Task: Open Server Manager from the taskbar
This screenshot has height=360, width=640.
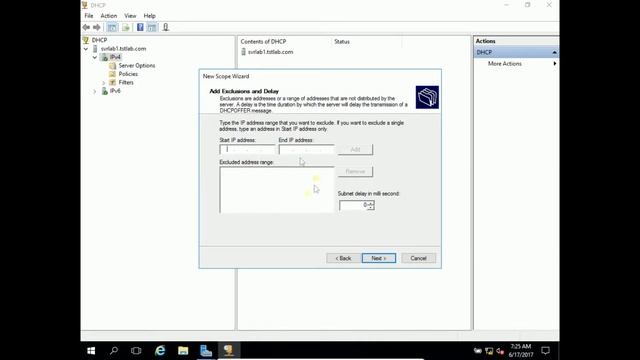Action: 206,351
